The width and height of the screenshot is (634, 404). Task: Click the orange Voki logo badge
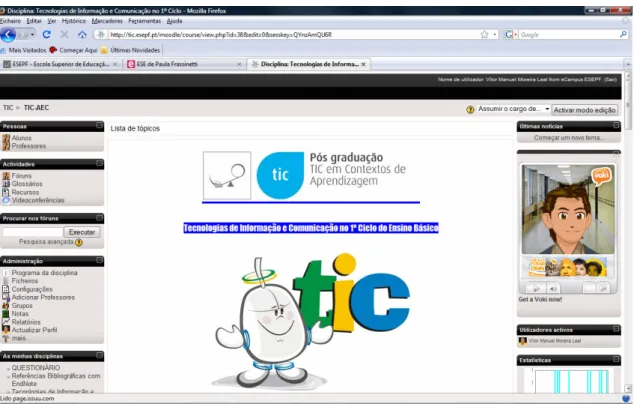click(601, 176)
